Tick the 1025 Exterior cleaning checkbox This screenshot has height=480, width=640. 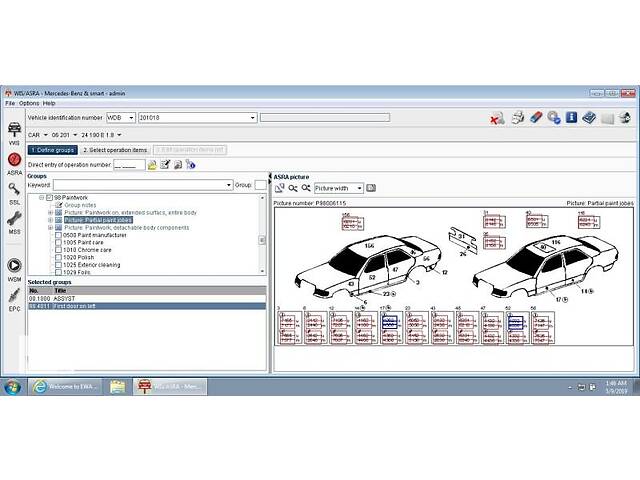coord(58,265)
